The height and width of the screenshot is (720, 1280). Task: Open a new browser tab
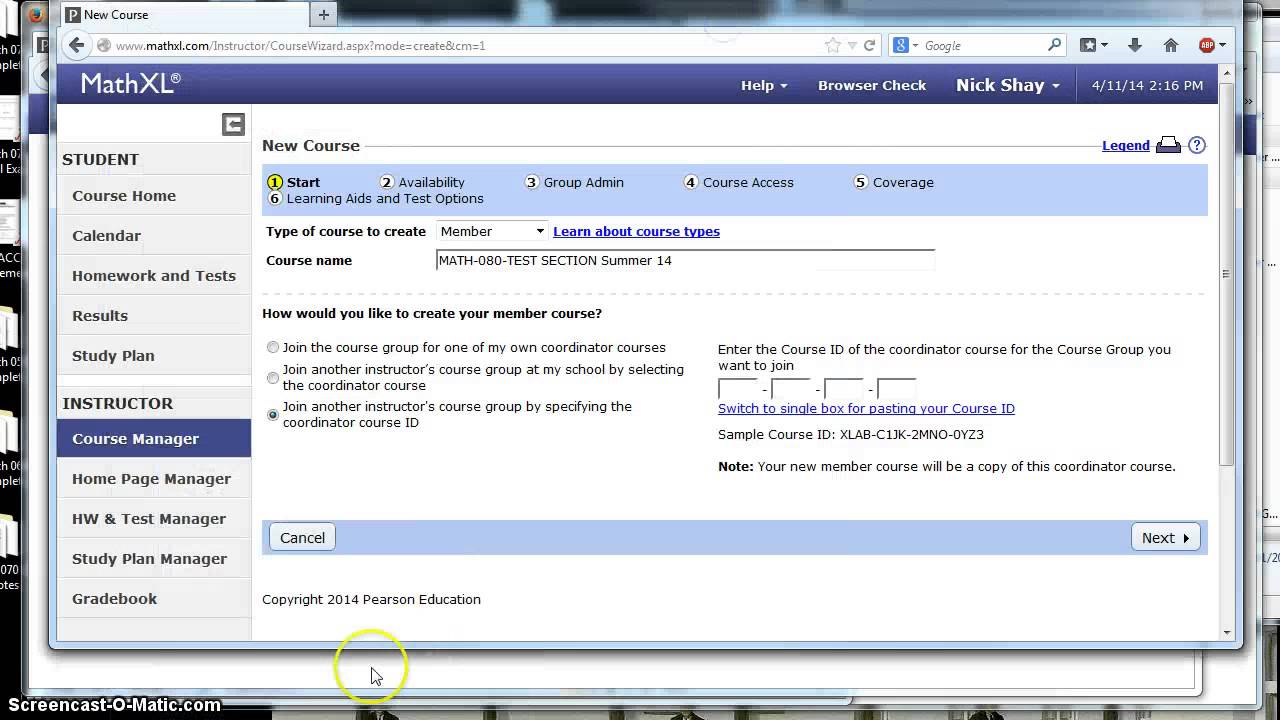[x=323, y=15]
